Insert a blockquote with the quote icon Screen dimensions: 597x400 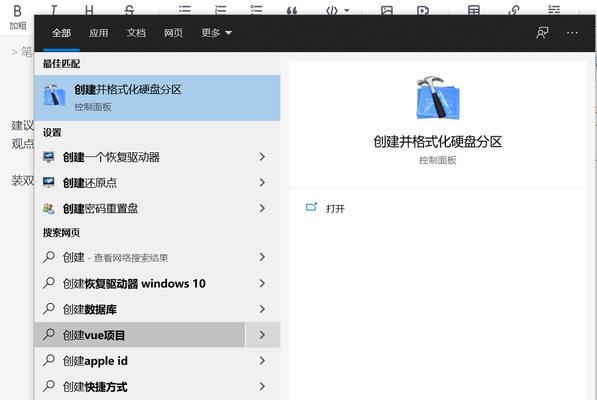click(x=292, y=11)
